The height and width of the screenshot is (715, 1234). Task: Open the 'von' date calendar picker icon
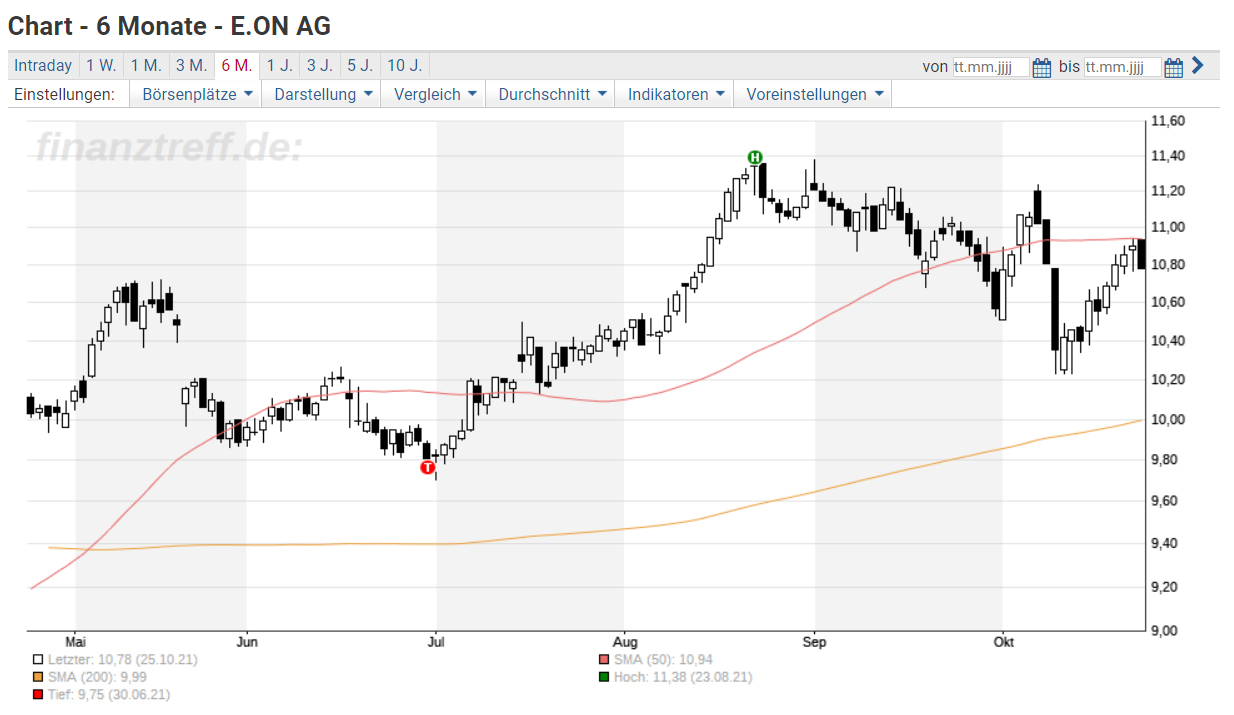click(1041, 67)
